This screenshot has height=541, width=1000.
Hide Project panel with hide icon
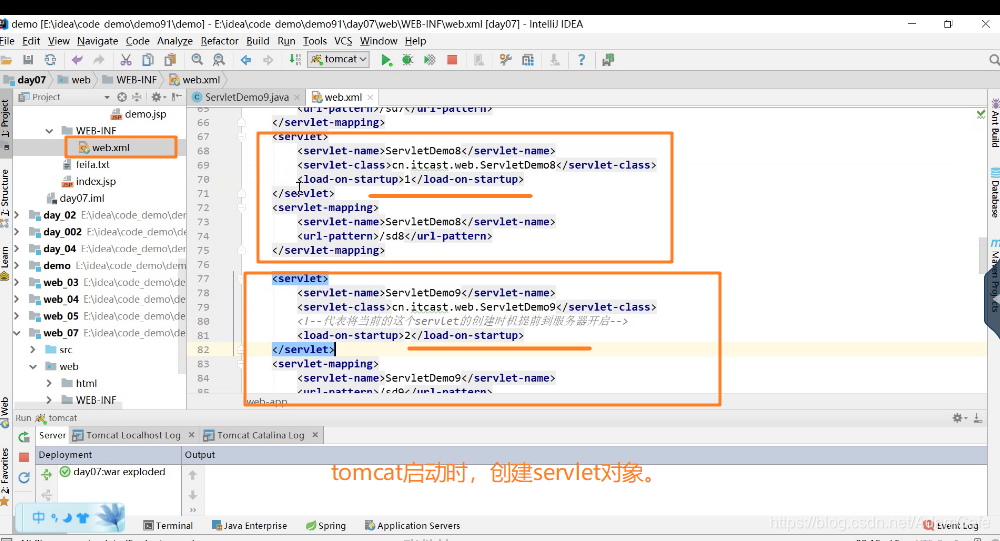177,97
